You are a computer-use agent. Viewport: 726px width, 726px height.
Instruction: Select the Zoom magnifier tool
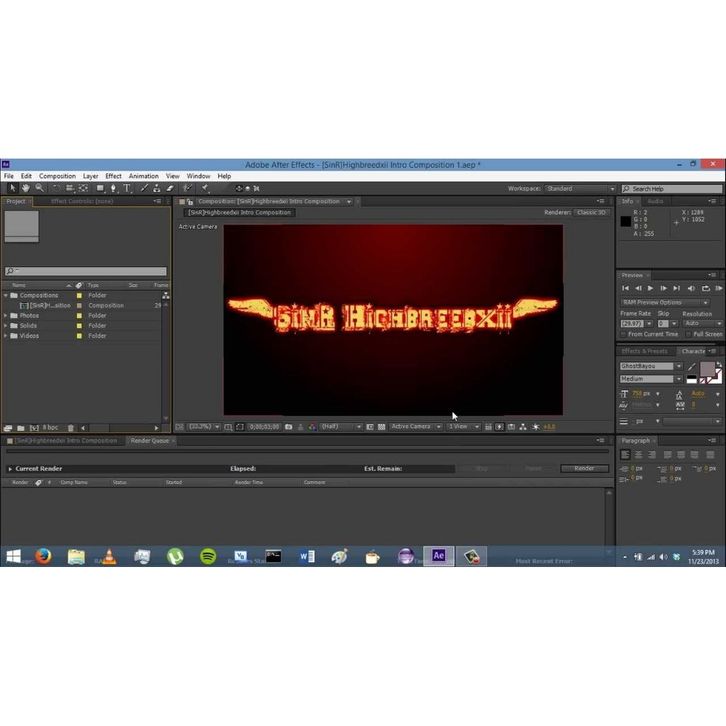tap(40, 188)
